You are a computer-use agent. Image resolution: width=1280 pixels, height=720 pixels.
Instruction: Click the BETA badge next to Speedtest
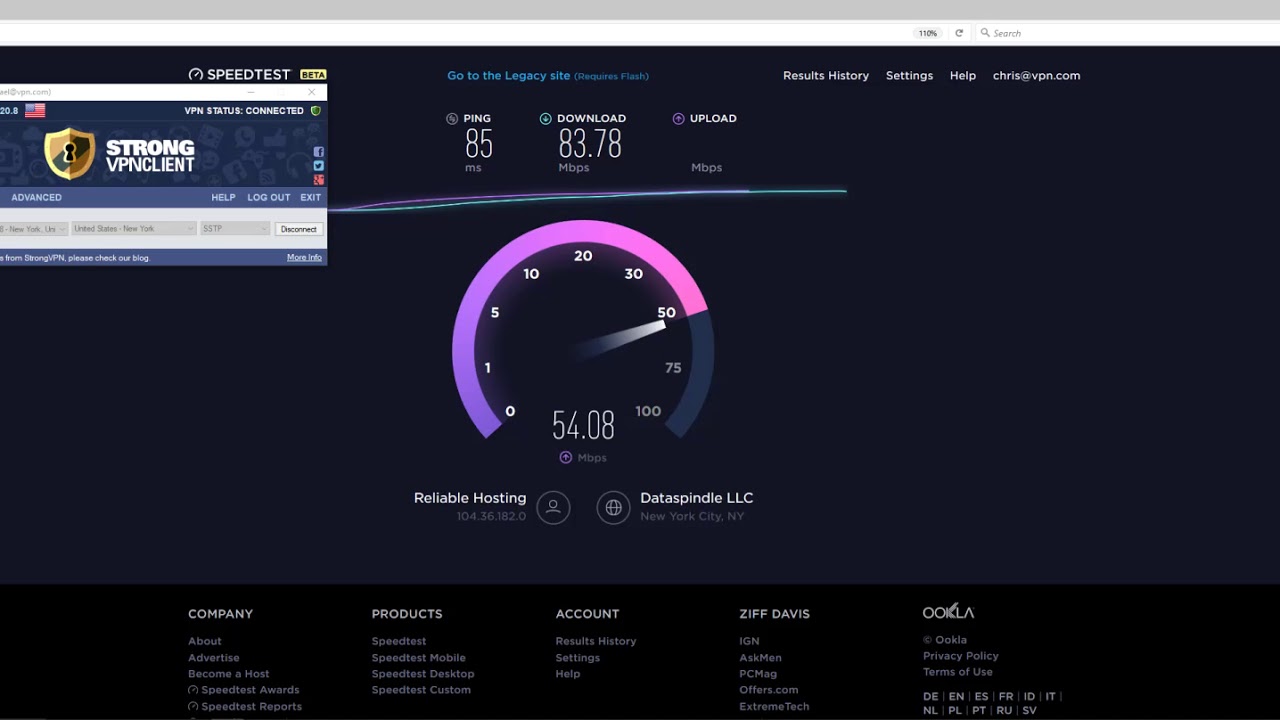[x=313, y=75]
